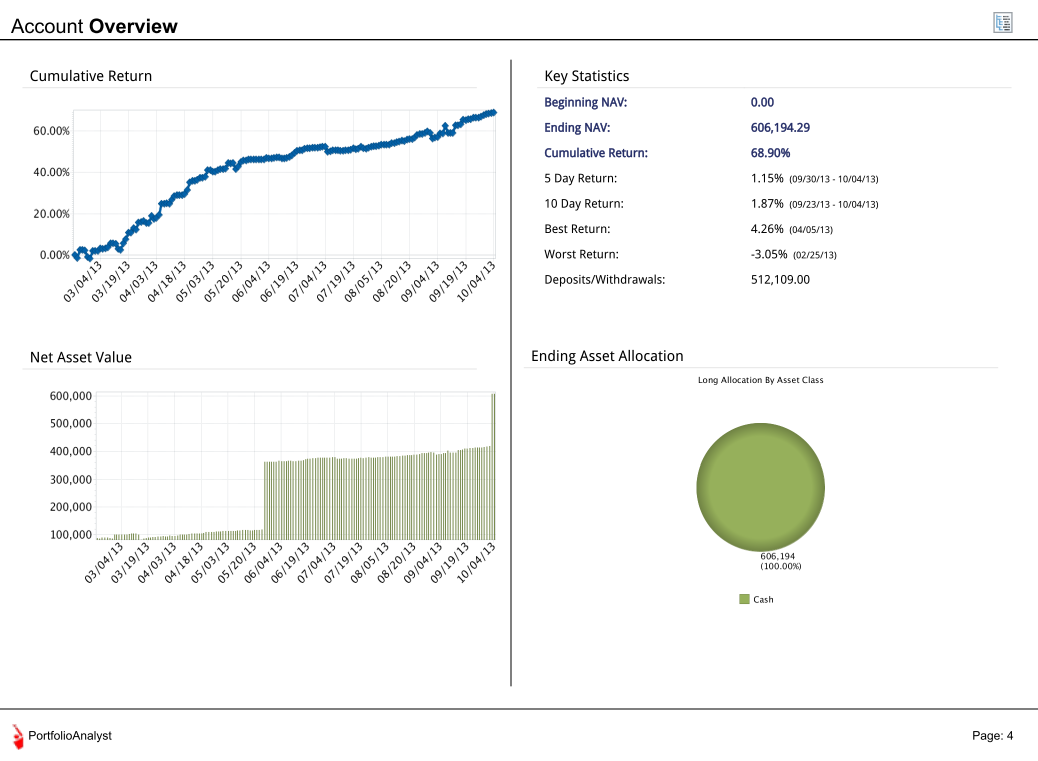
Task: Select the Key Statistics heading
Action: pos(587,76)
